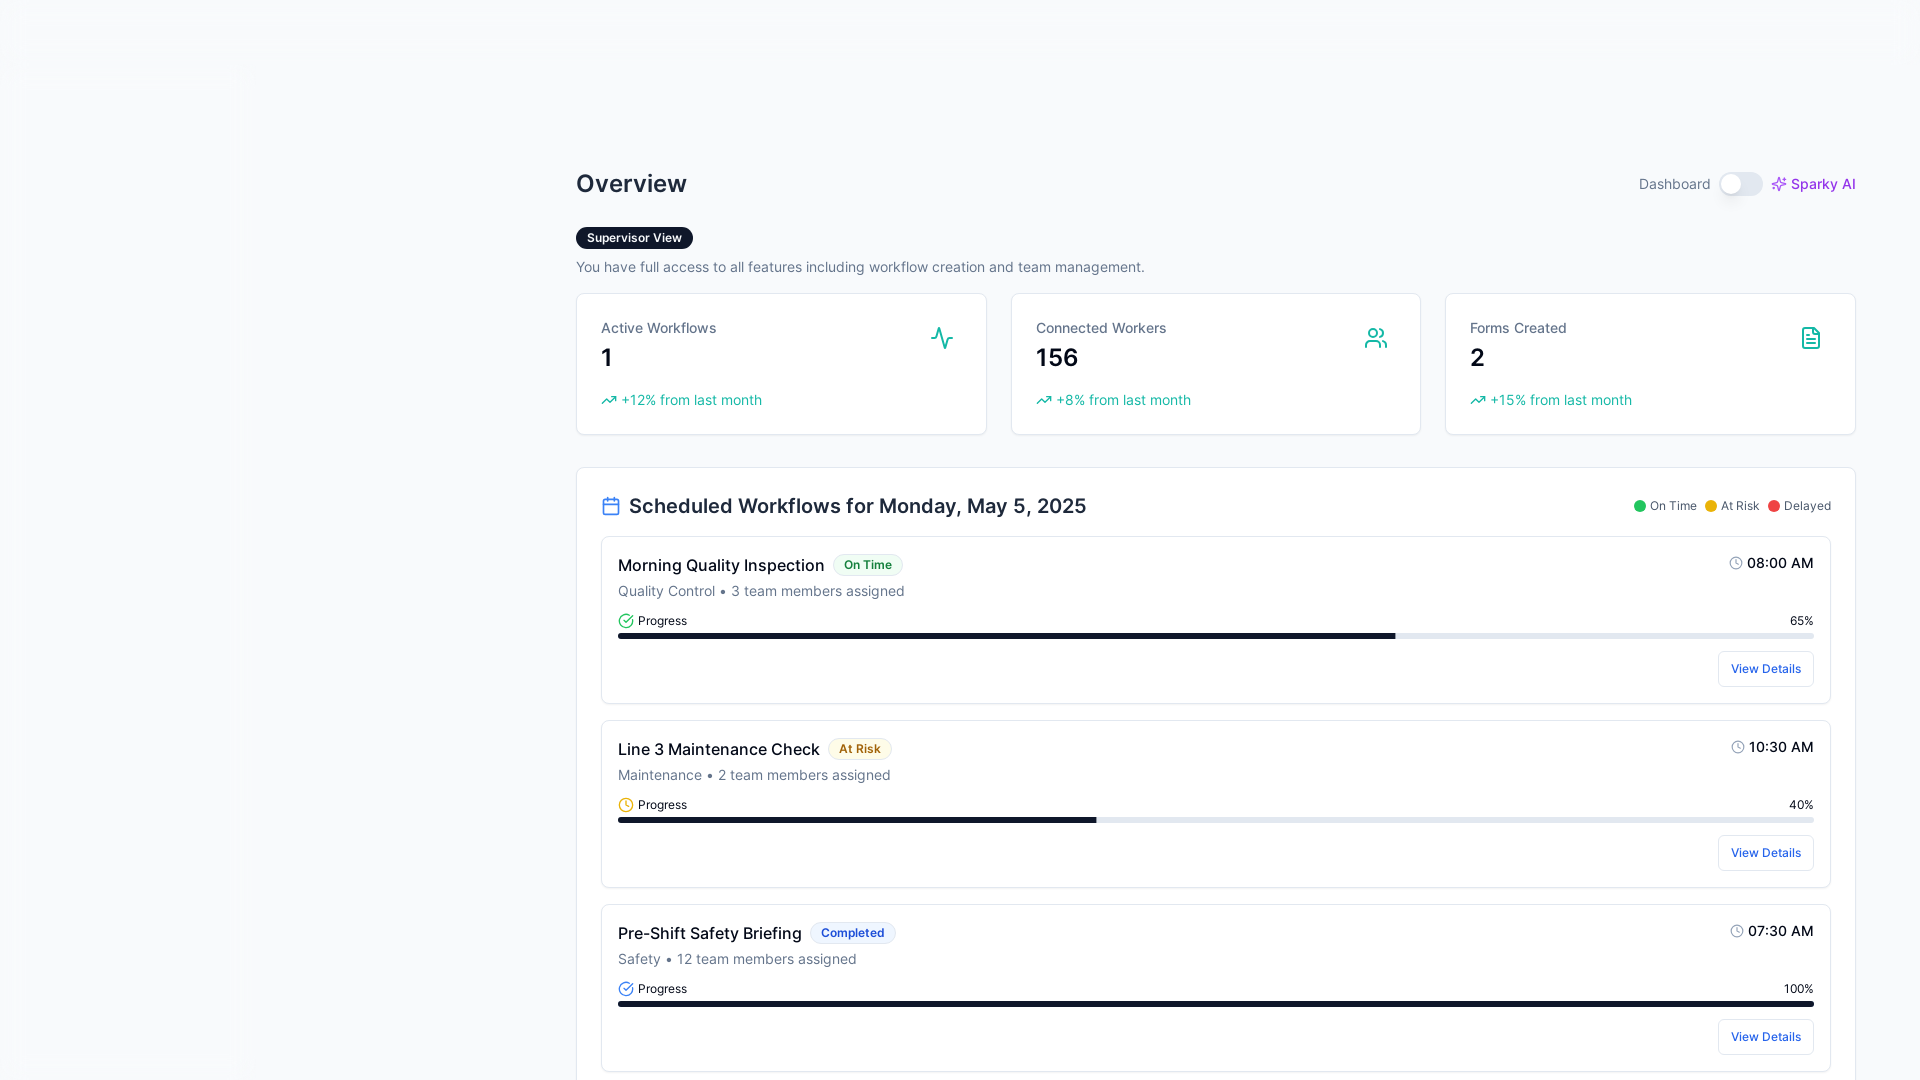This screenshot has height=1080, width=1920.
Task: Click the clock icon beside 08:00 AM
Action: (1736, 563)
